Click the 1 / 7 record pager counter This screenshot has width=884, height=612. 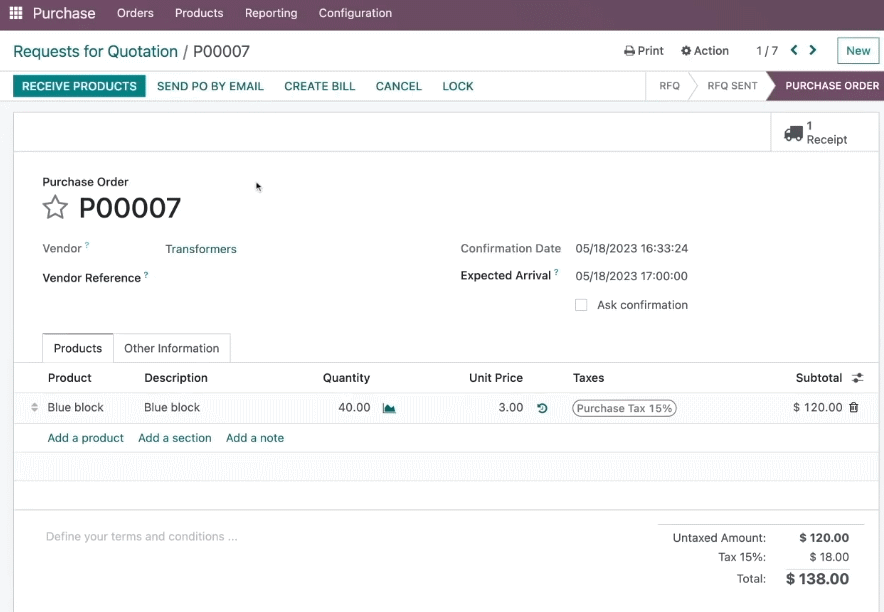click(767, 51)
